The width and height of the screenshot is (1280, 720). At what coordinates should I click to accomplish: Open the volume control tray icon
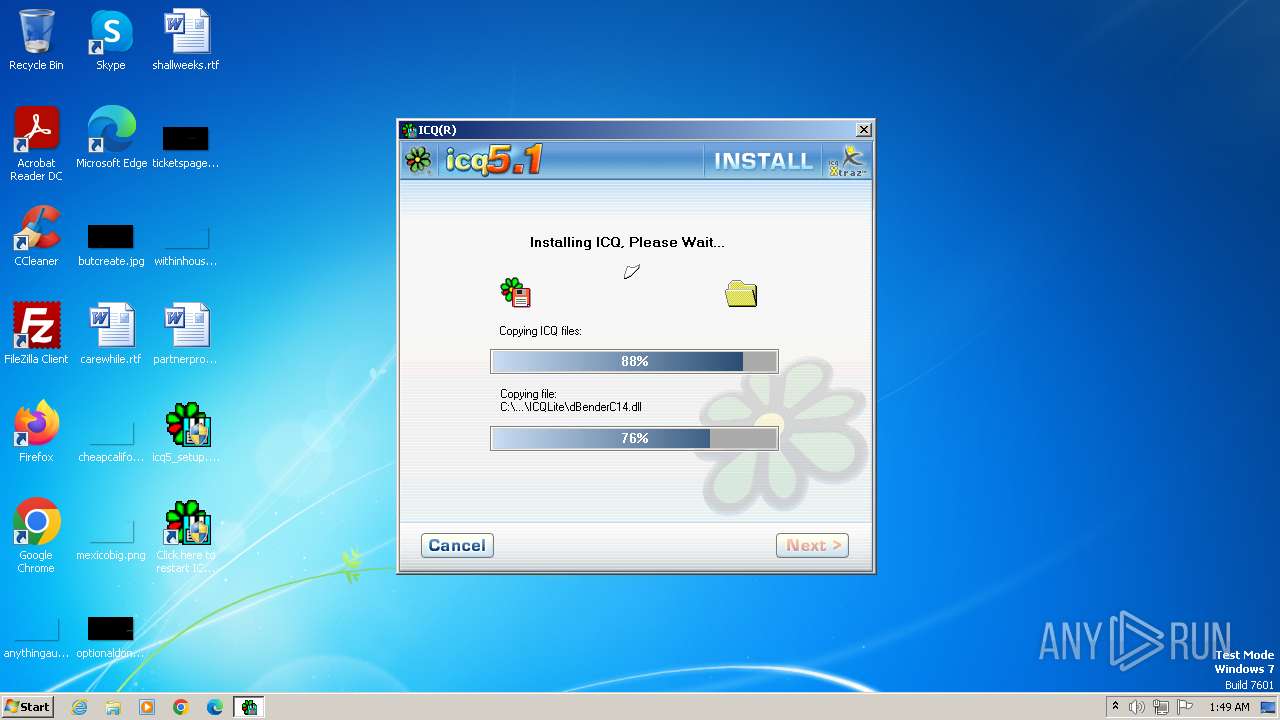coord(1137,707)
